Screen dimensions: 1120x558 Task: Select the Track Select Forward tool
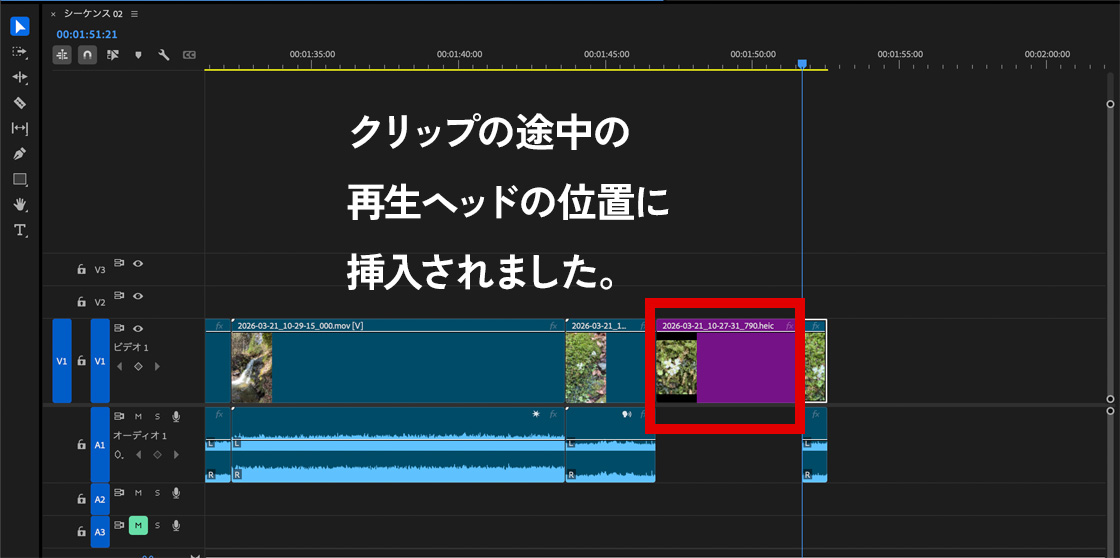click(x=20, y=51)
